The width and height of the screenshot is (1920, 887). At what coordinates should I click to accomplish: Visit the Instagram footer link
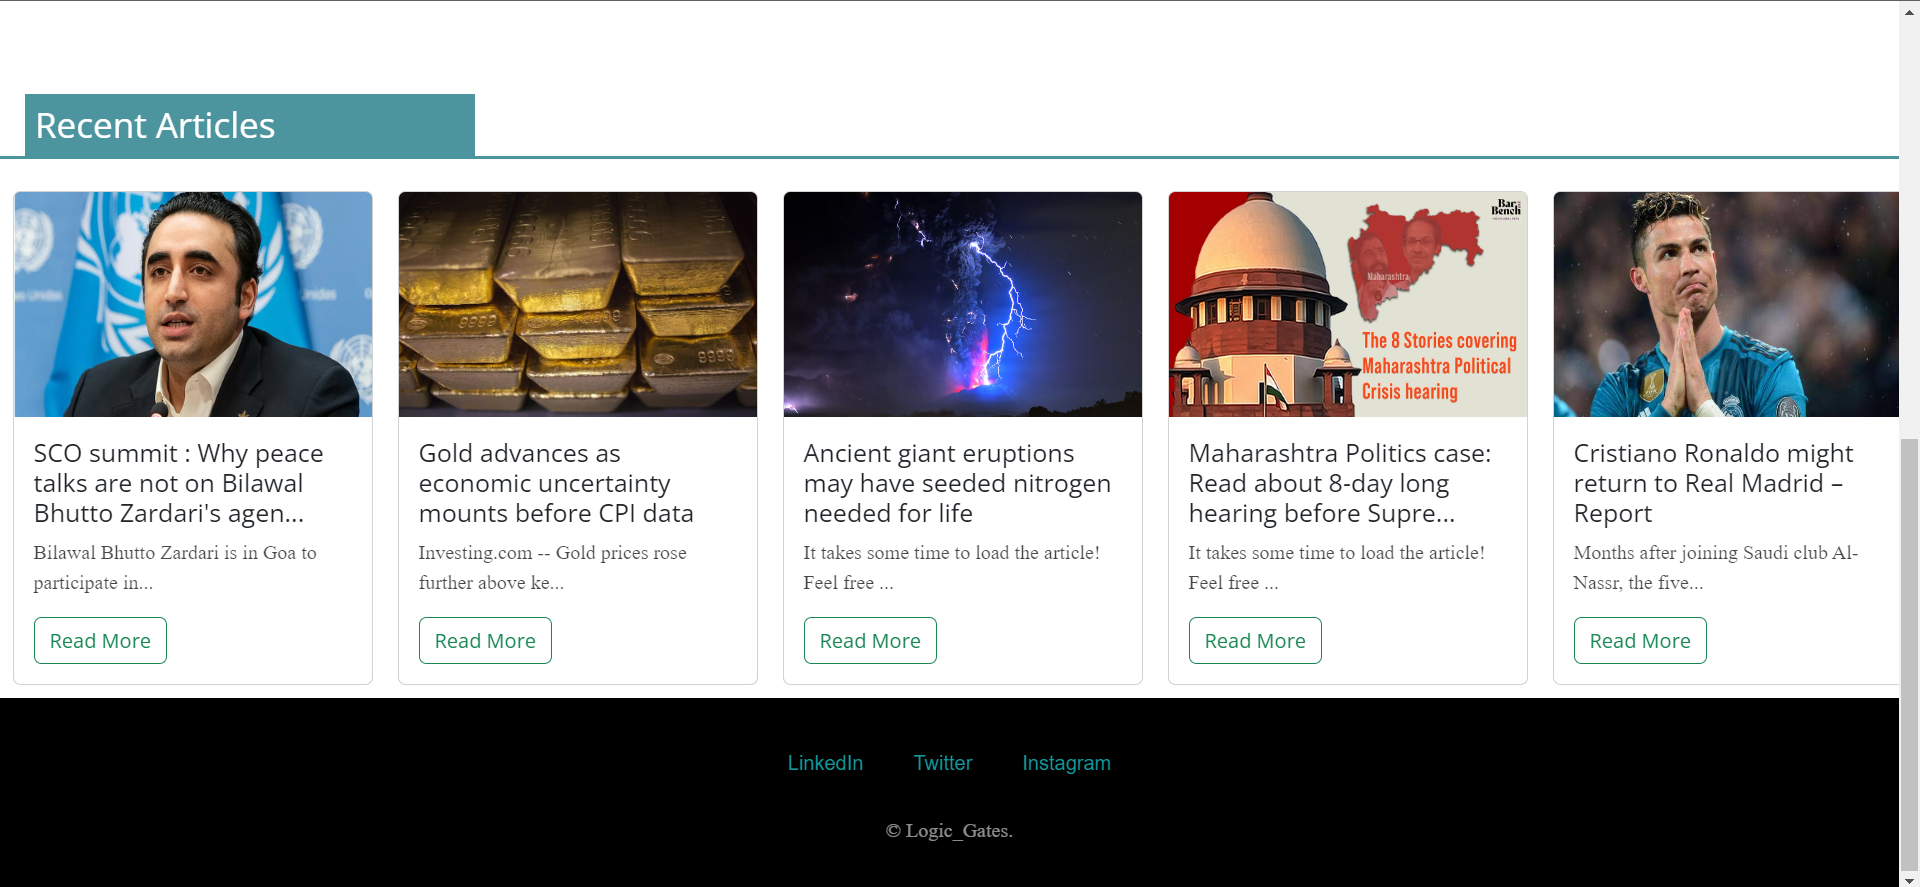[1066, 763]
